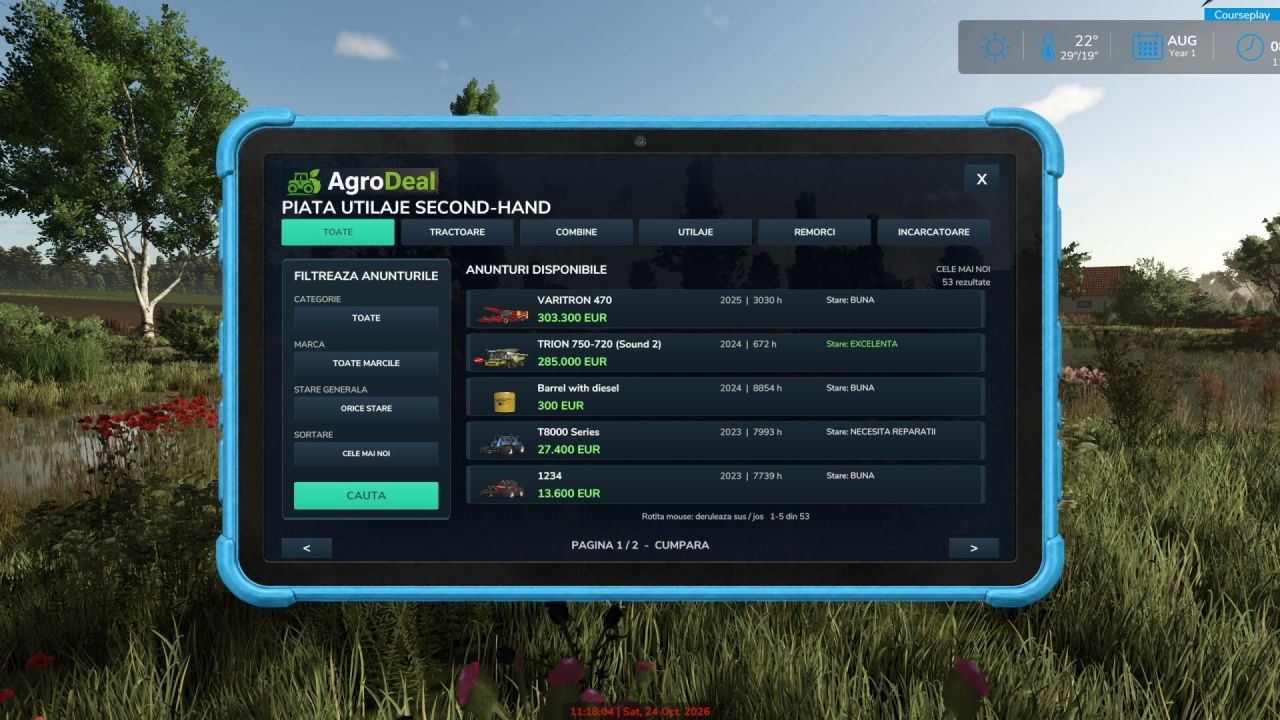Show the INCARCATOARE tab
Screen dimensions: 1280x720
pos(934,232)
